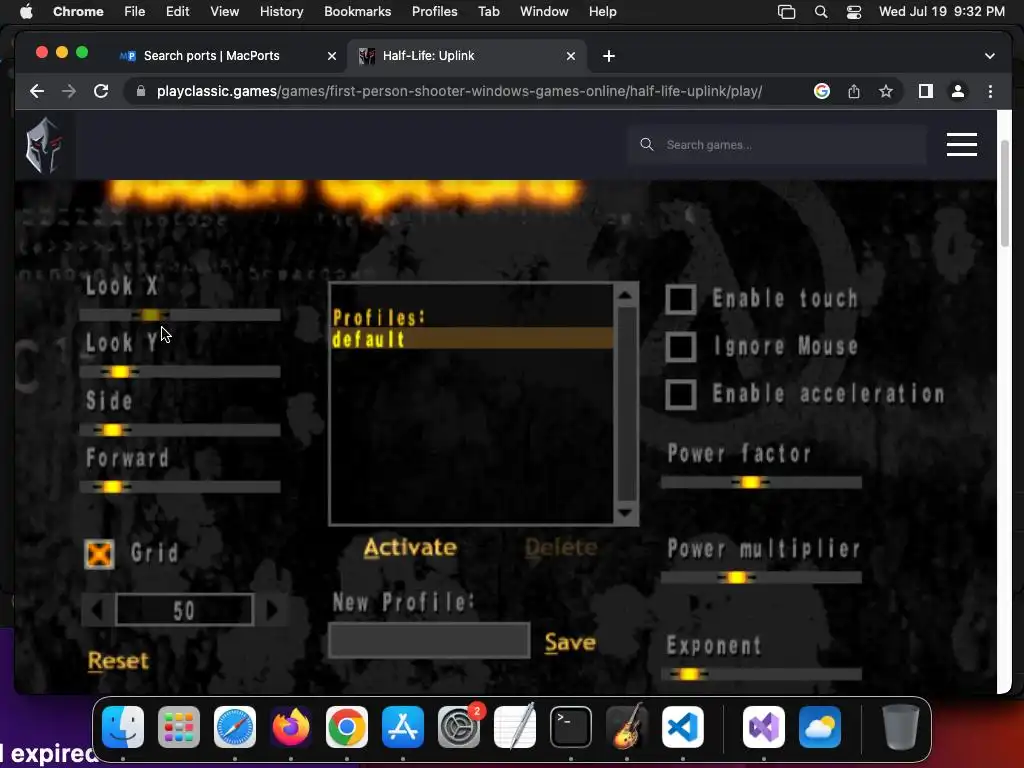View site information lock icon
This screenshot has height=768, width=1024.
click(140, 91)
